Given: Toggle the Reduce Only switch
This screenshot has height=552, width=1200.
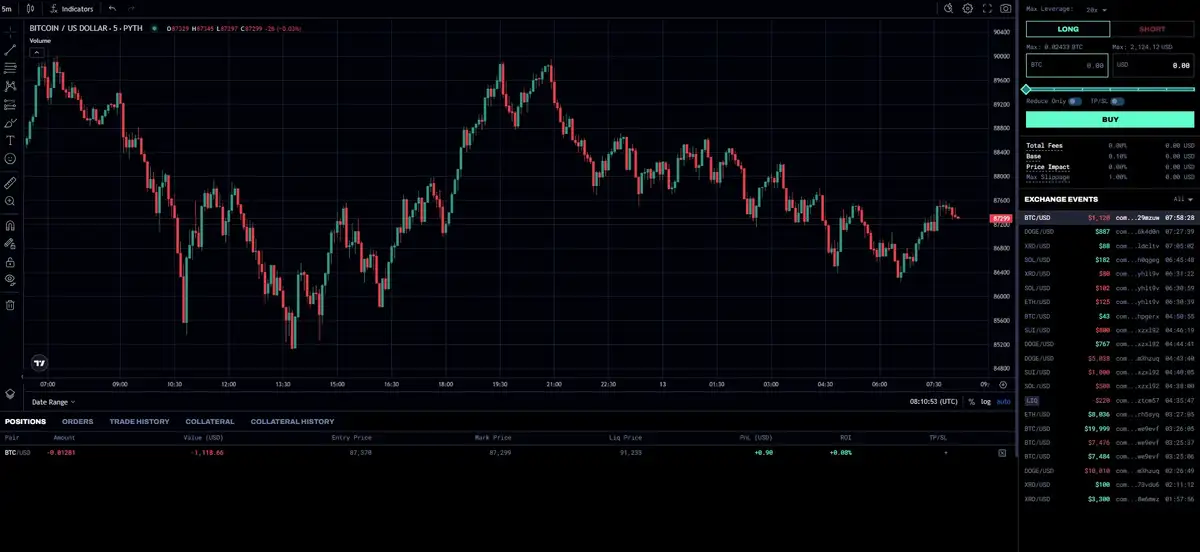Looking at the screenshot, I should coord(1074,101).
